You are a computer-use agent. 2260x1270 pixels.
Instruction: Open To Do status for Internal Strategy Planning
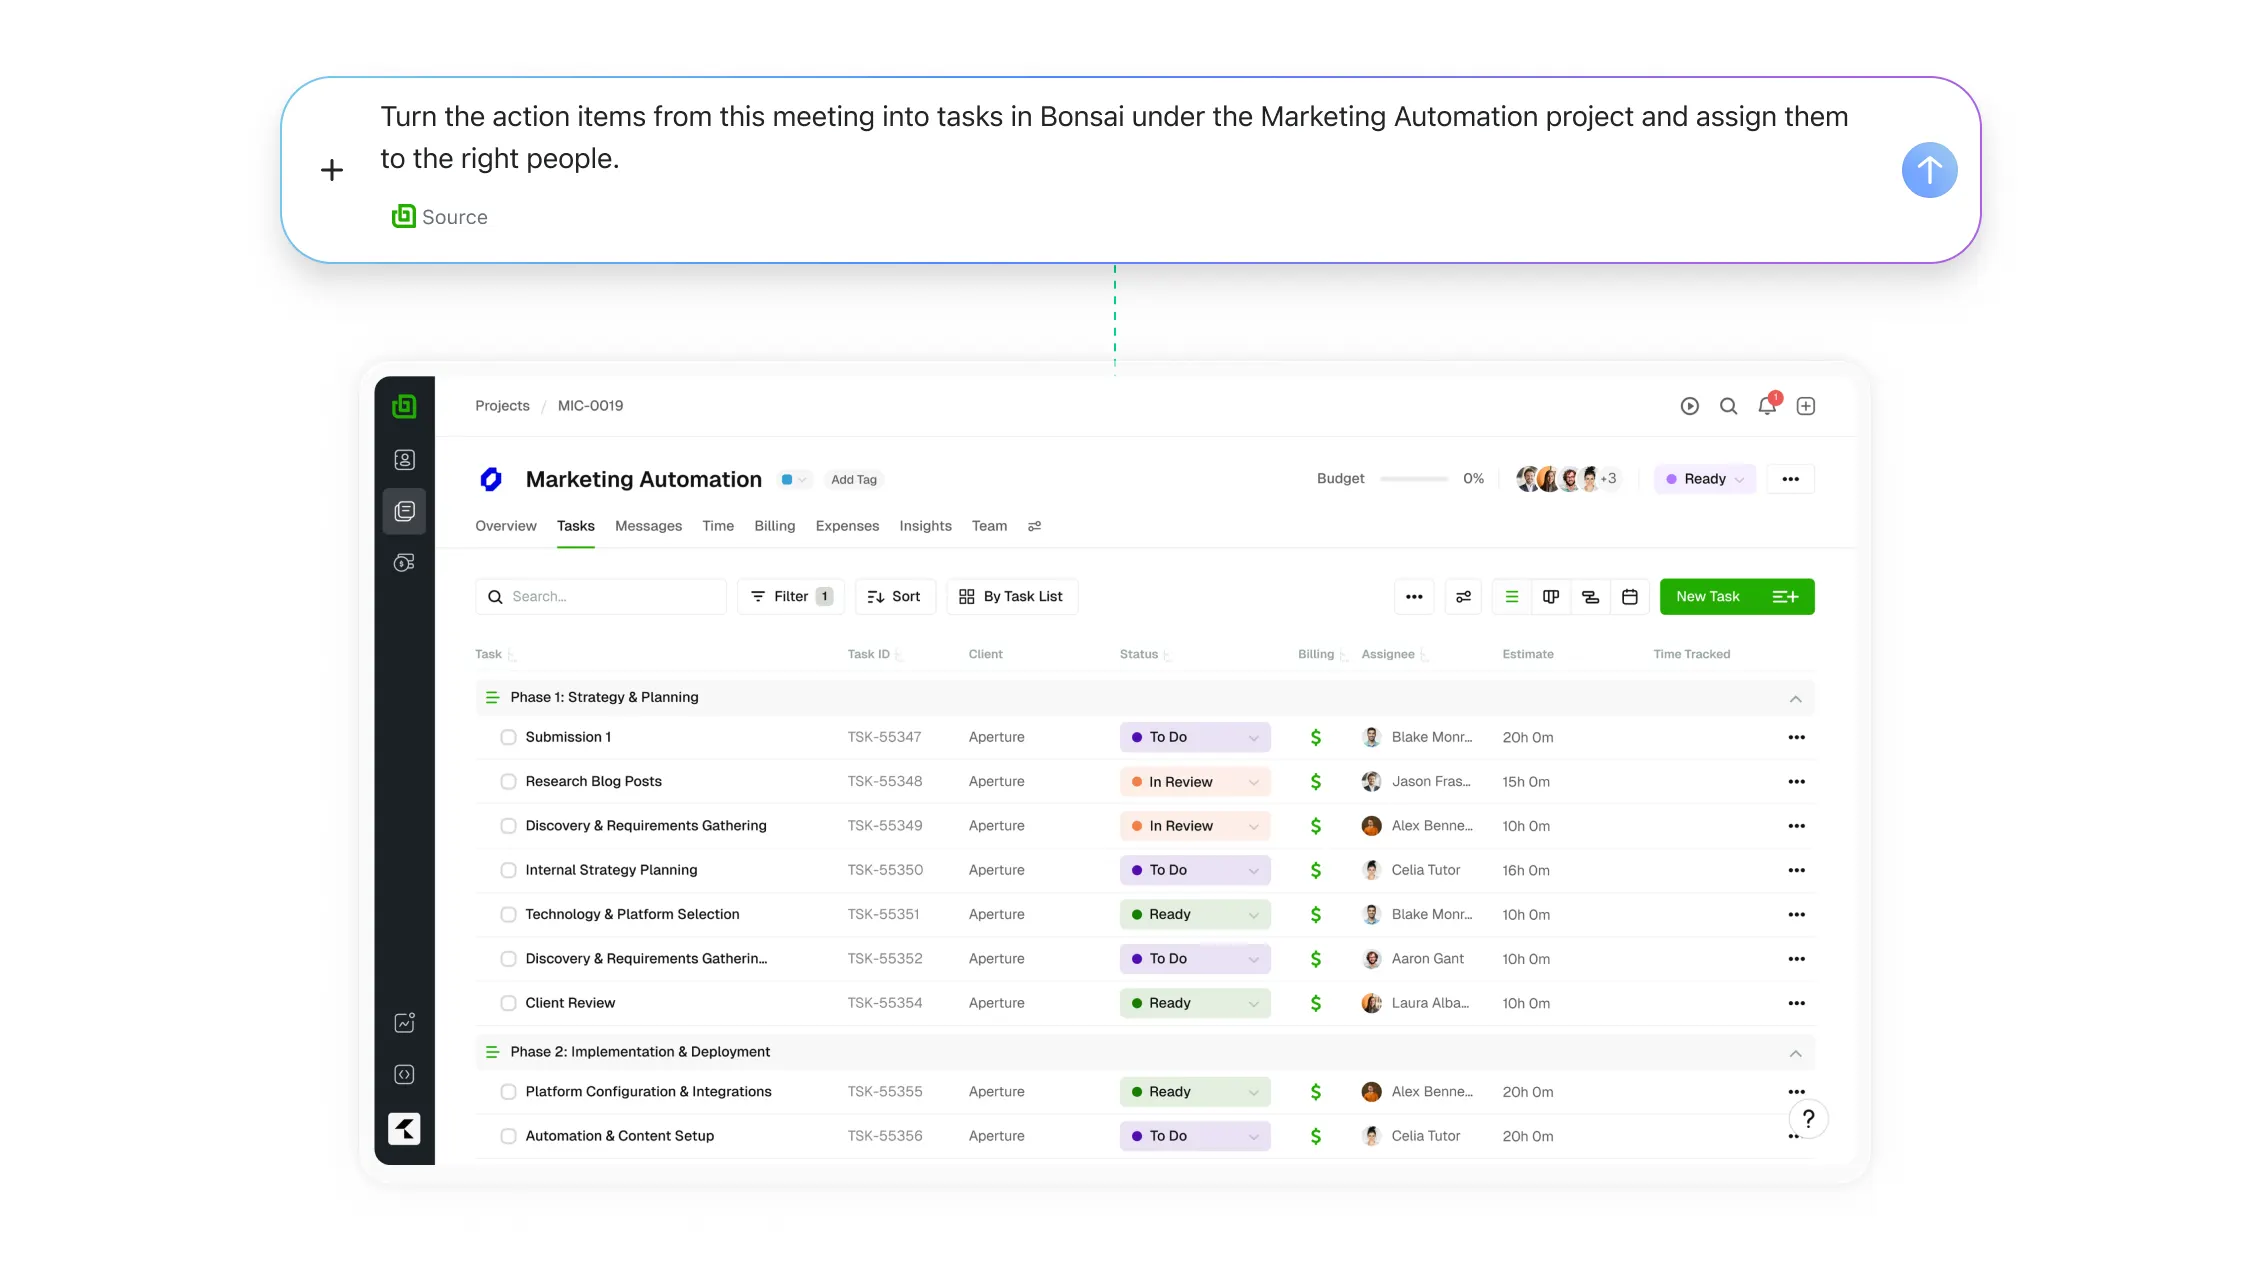(1195, 870)
